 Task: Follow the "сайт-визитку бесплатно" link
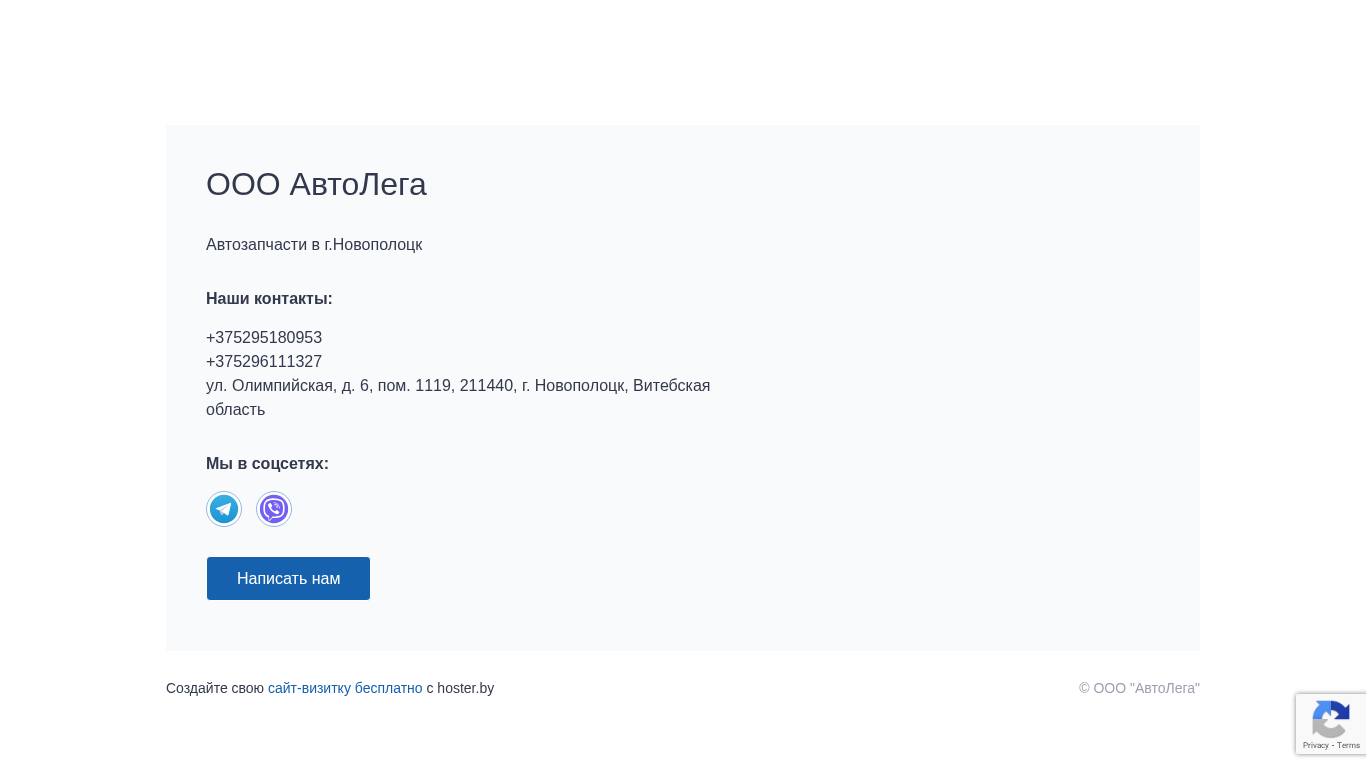click(345, 688)
